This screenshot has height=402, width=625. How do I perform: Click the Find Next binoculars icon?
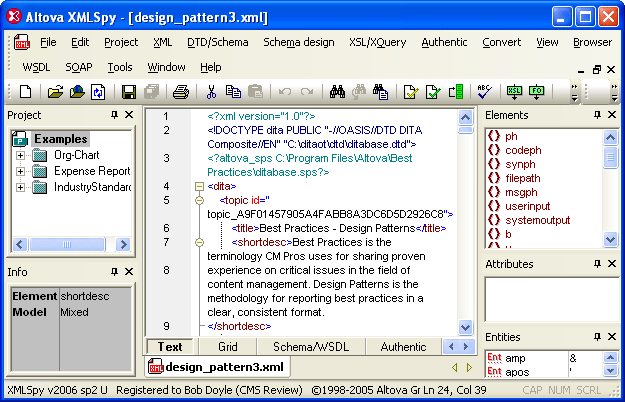pos(359,92)
